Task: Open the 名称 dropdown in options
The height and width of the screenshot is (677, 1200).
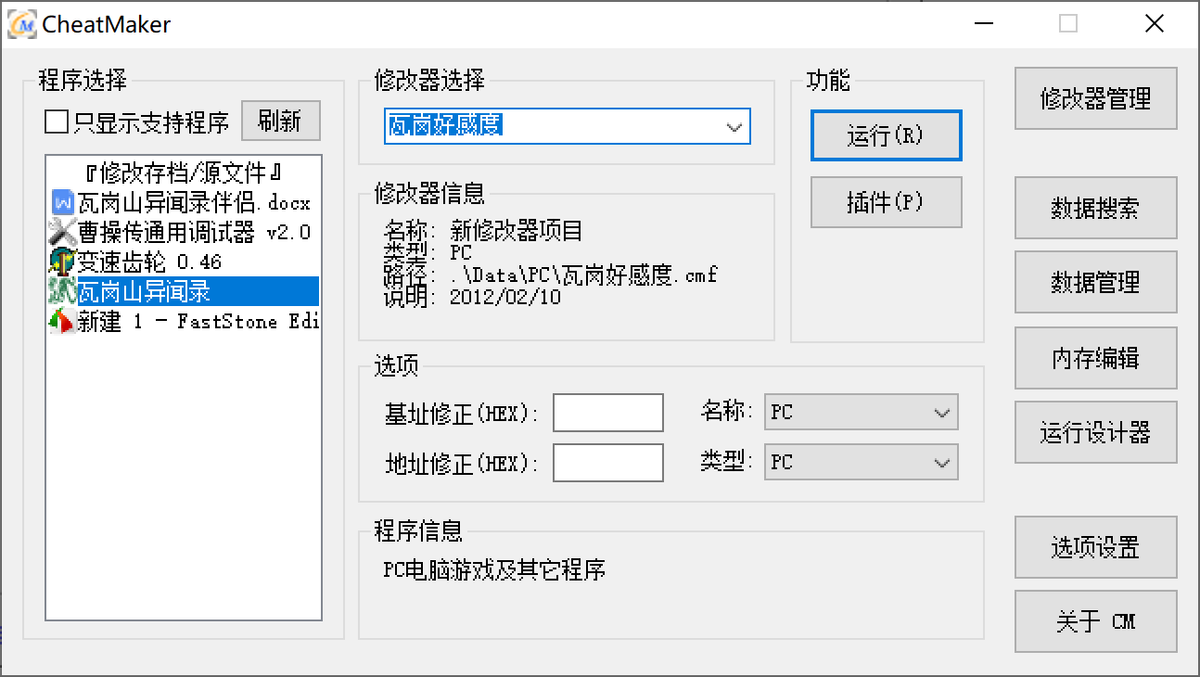Action: pos(940,412)
